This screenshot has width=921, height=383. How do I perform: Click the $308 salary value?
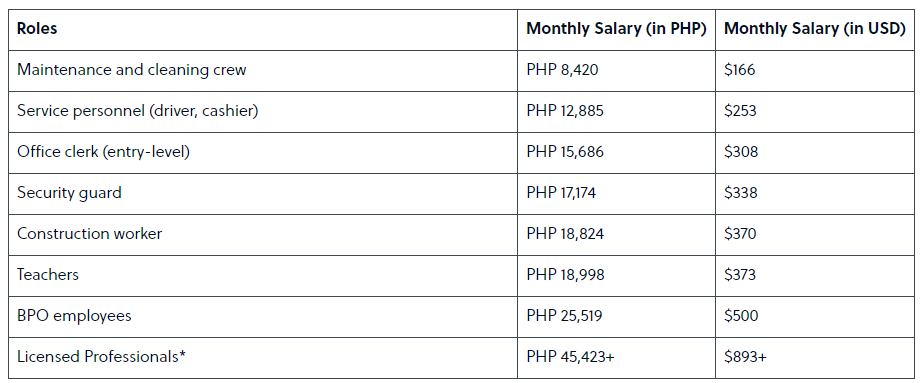pos(741,152)
